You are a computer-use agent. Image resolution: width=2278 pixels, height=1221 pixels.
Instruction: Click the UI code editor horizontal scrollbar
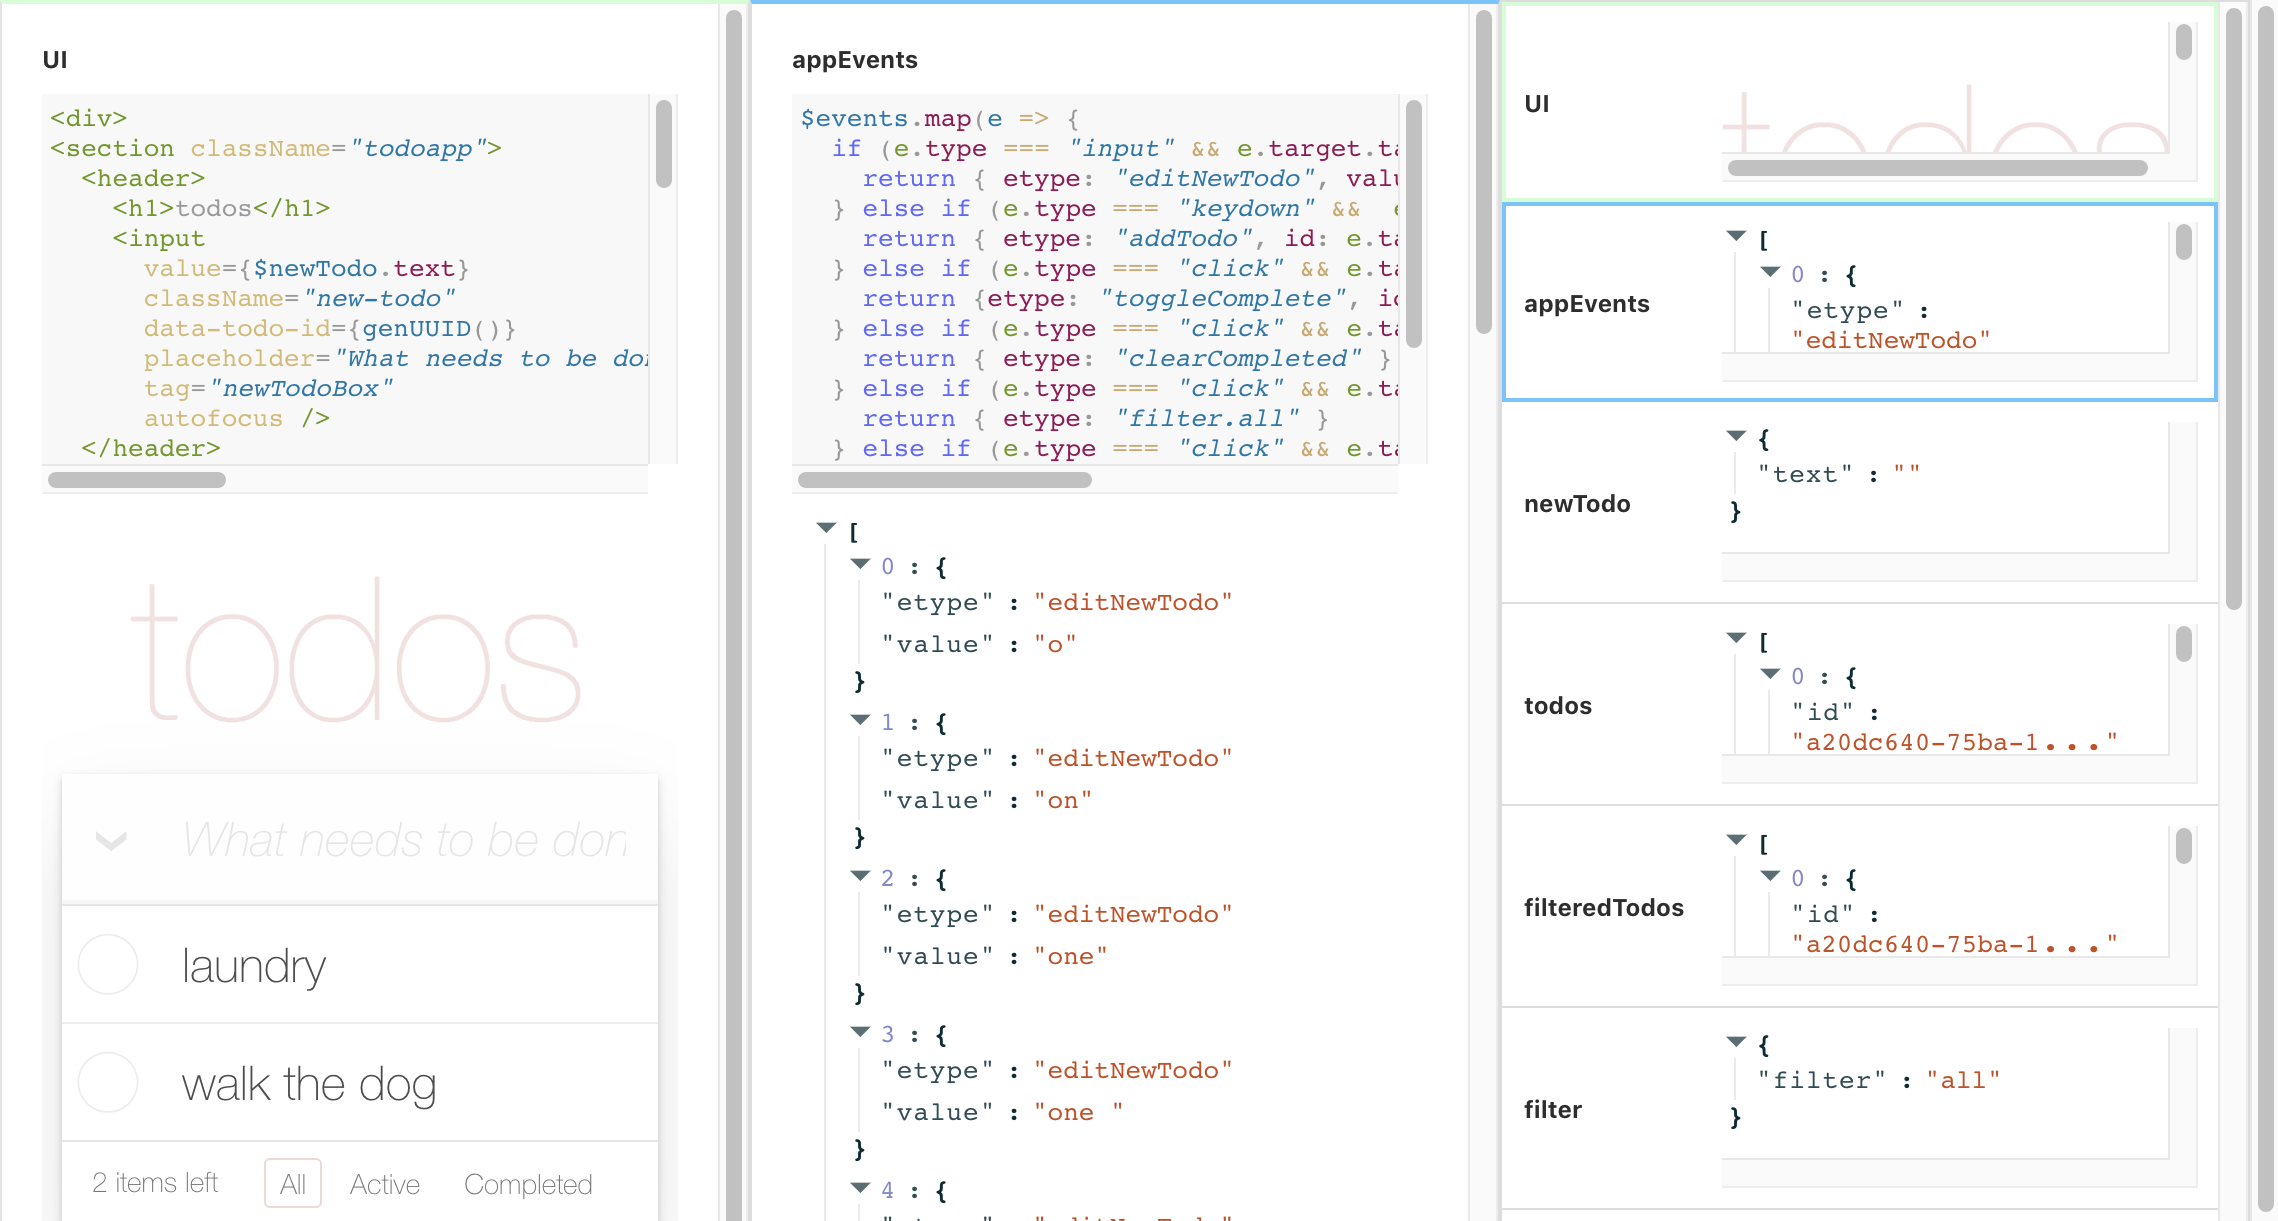click(137, 480)
